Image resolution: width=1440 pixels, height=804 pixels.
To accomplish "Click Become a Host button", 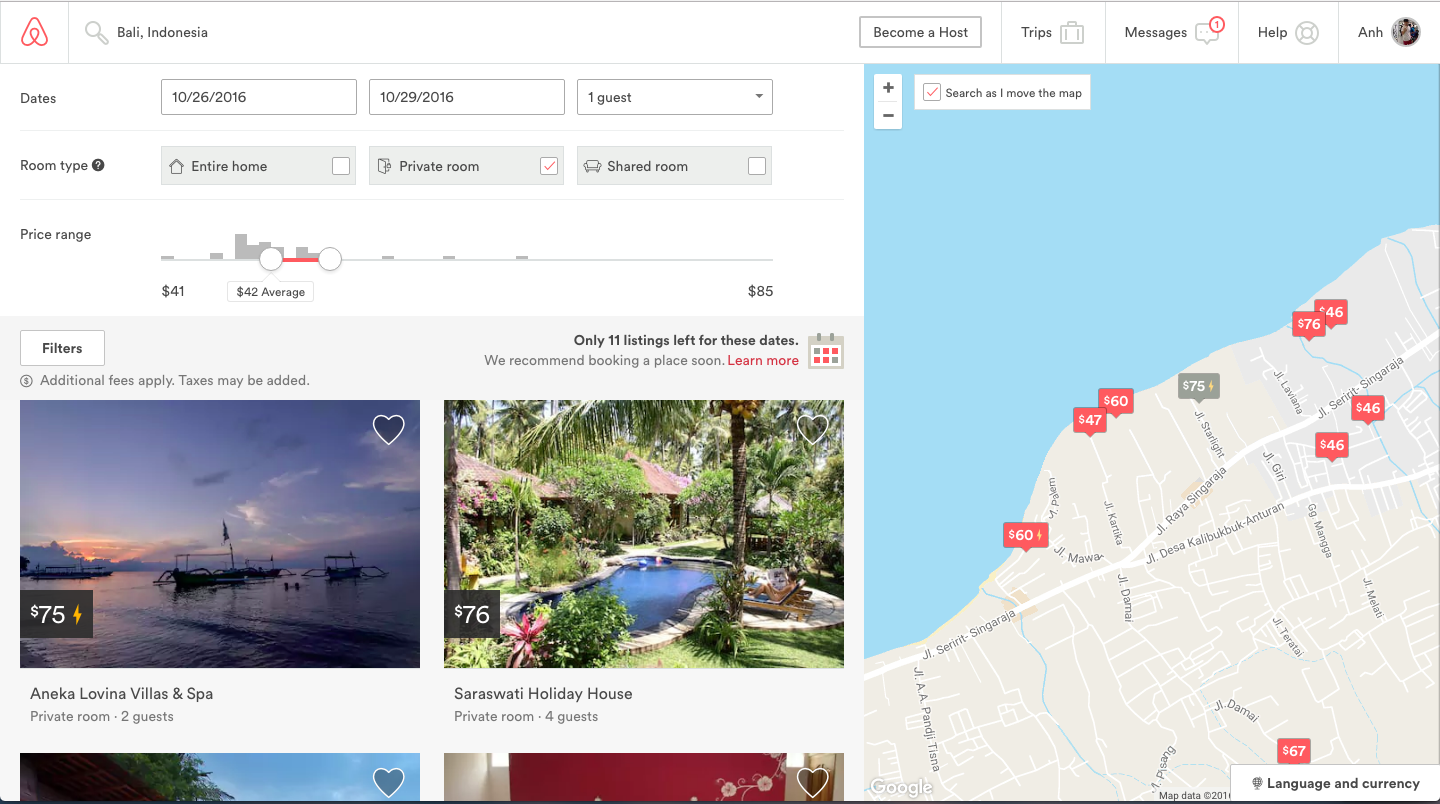I will tap(920, 32).
